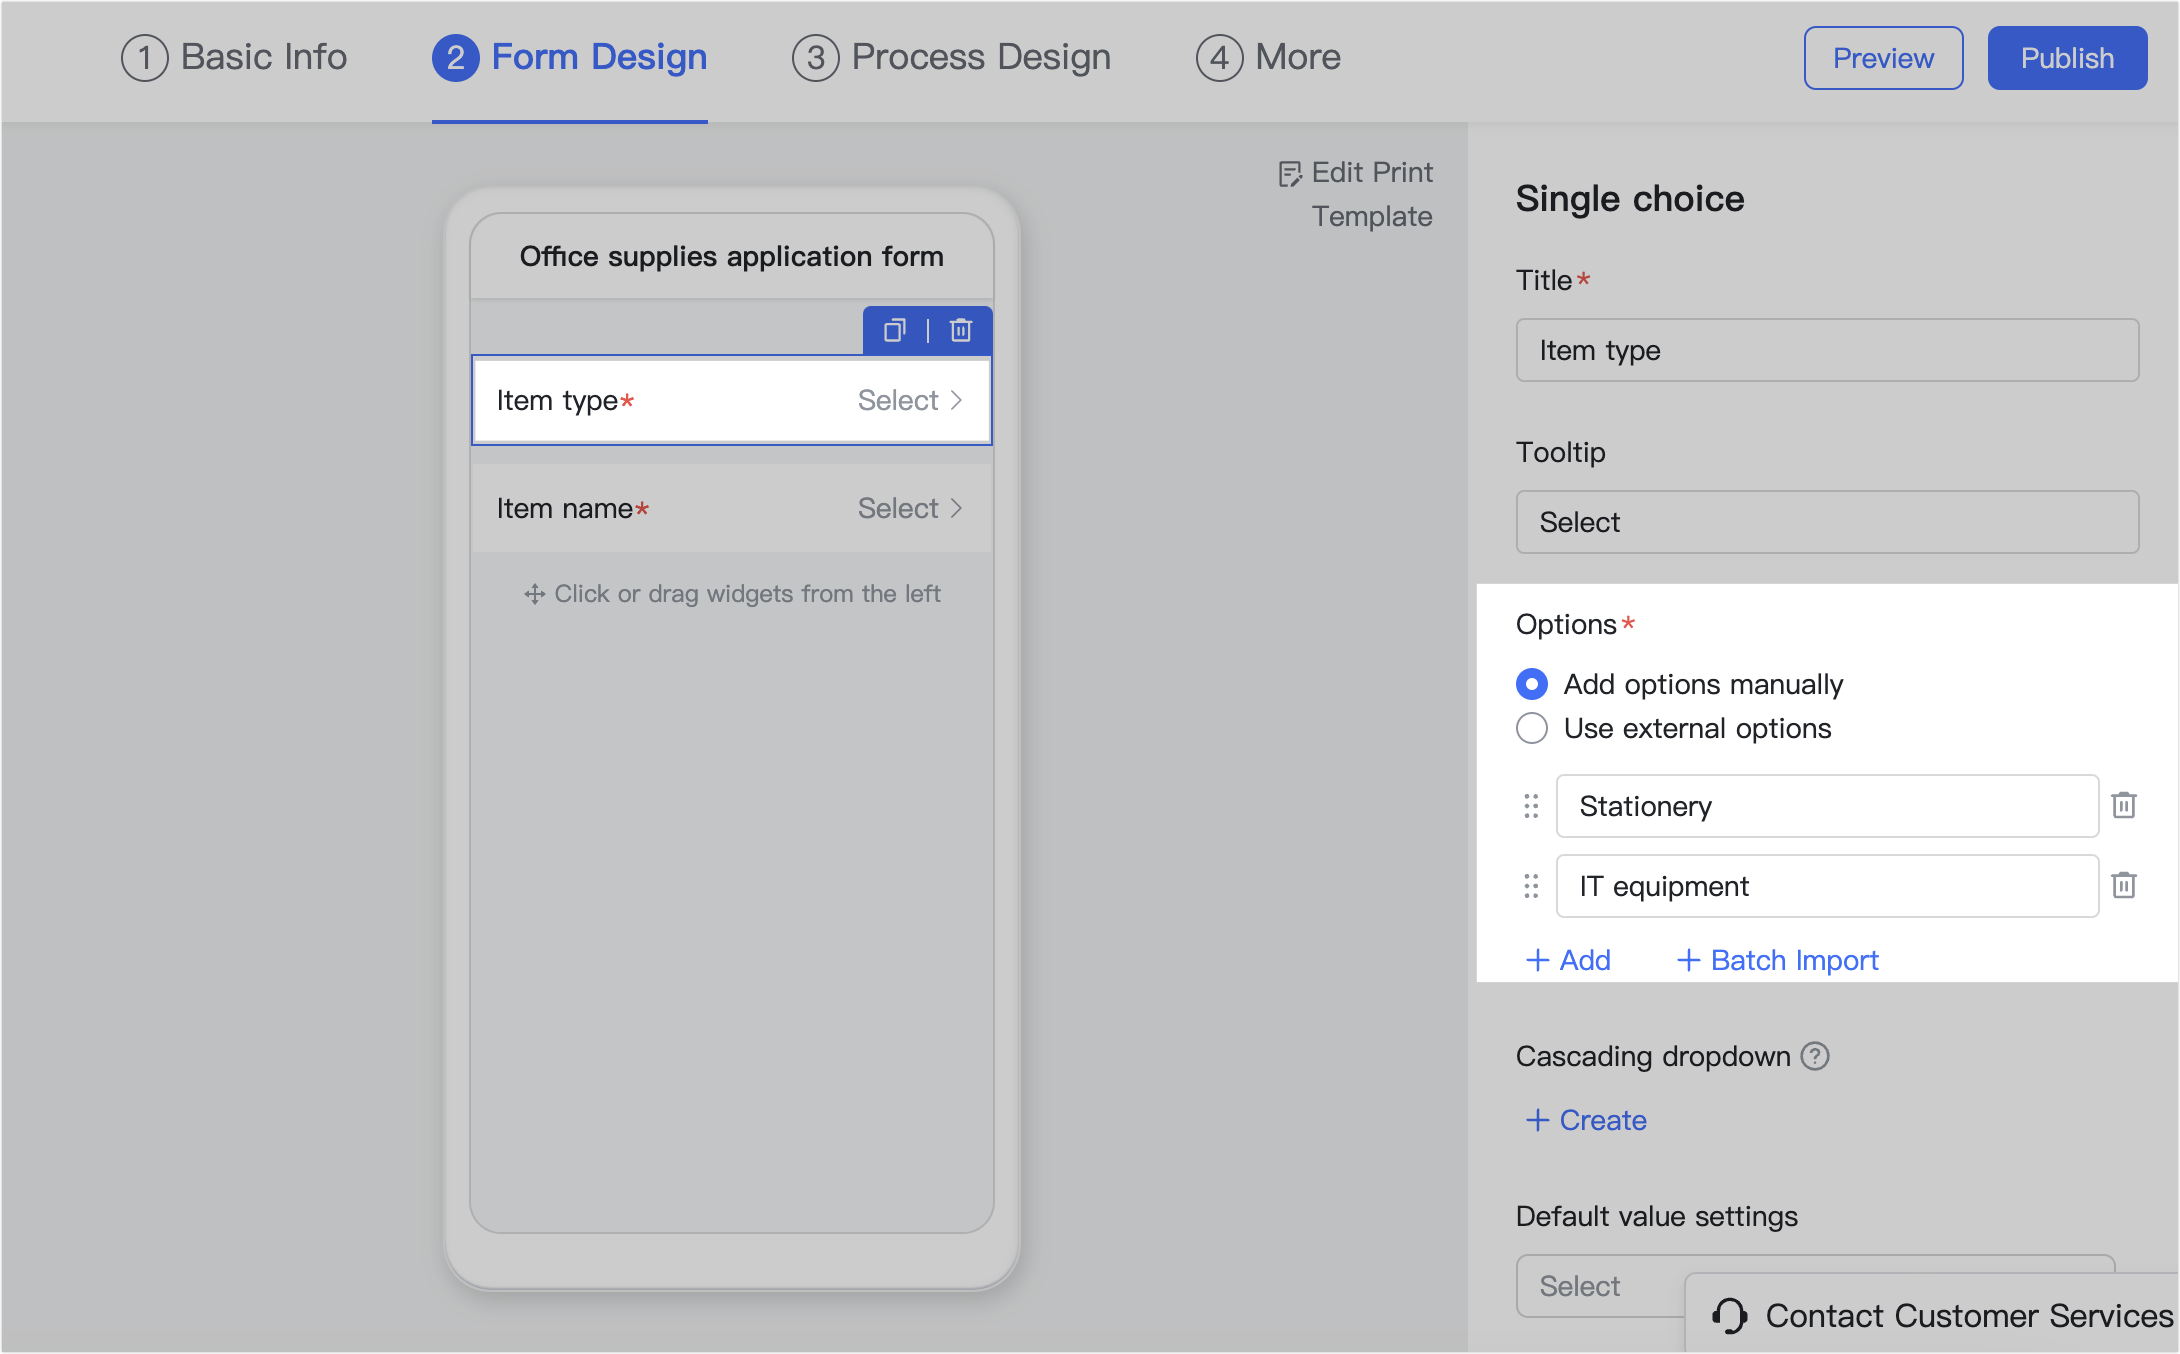Delete the Item type widget via trash icon
Viewport: 2180px width, 1354px height.
pos(959,330)
